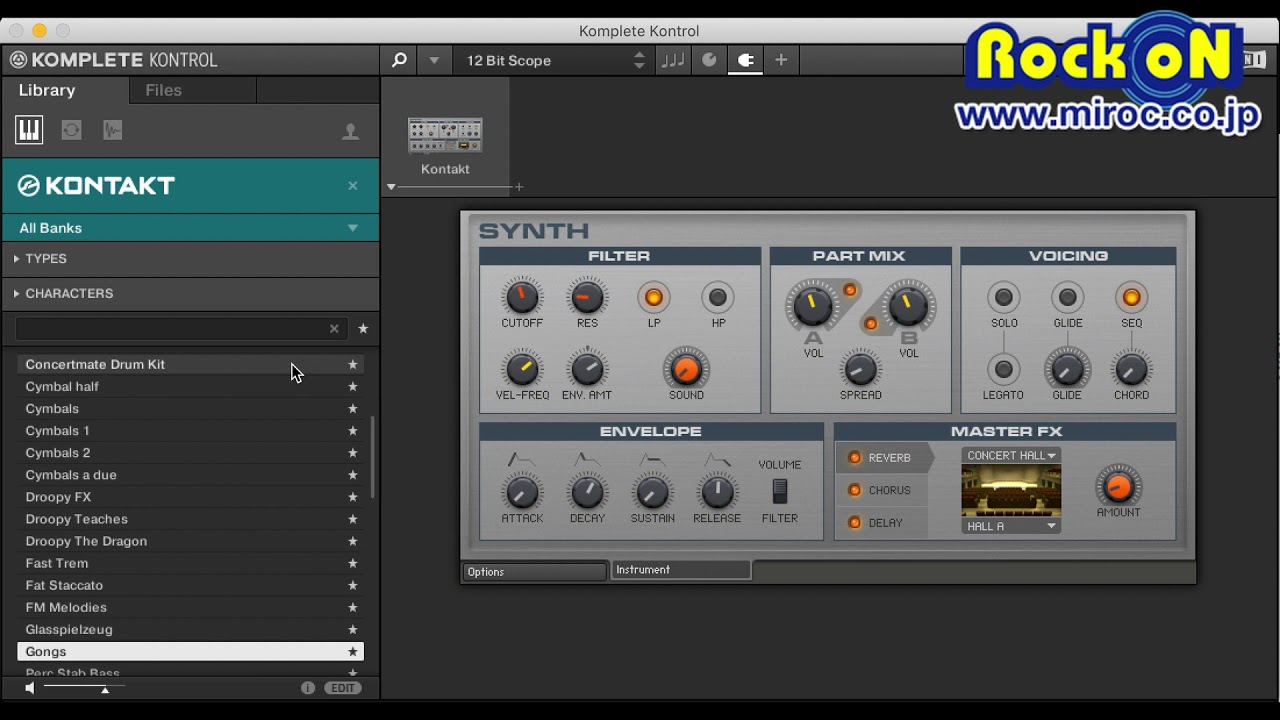Toggle favorites filter star beside search
Image resolution: width=1280 pixels, height=720 pixels.
363,329
